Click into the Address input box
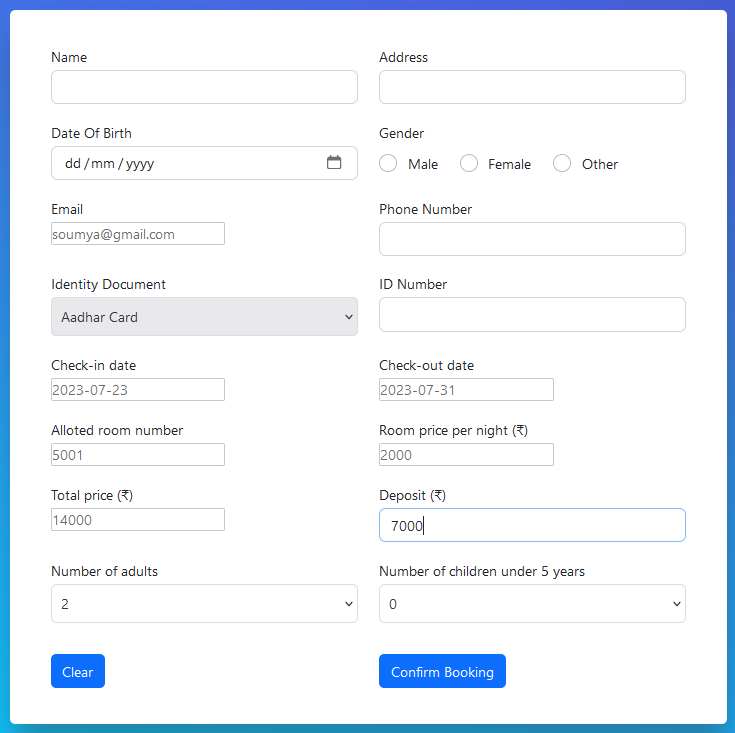Viewport: 735px width, 733px height. point(532,87)
